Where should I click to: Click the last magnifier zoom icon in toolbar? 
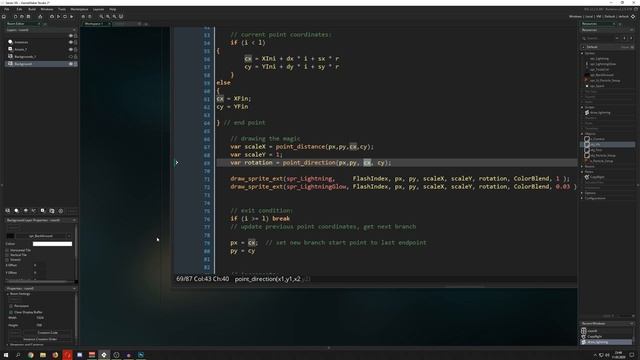[114, 17]
